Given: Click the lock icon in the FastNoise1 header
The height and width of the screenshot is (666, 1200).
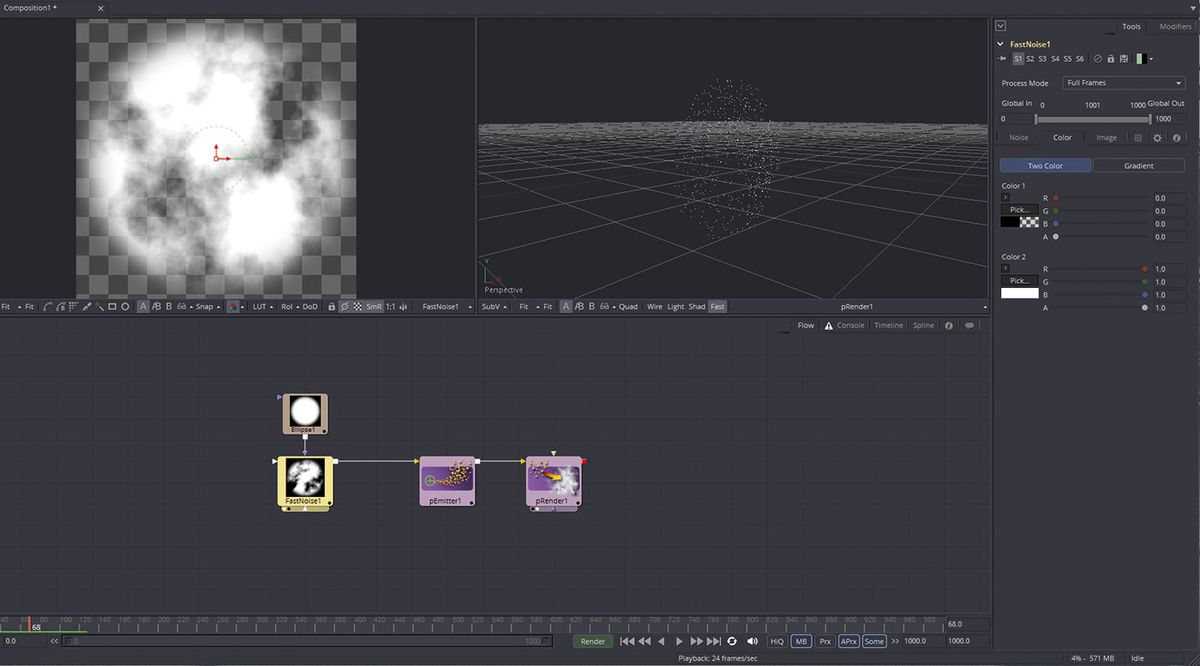Looking at the screenshot, I should [x=1110, y=58].
